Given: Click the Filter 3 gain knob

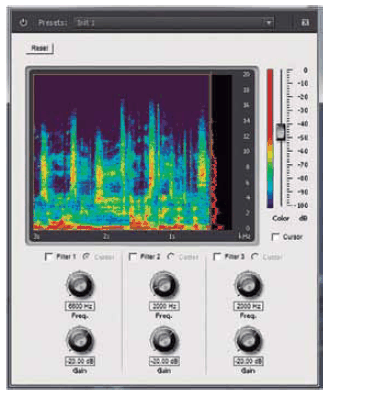Looking at the screenshot, I should [248, 341].
